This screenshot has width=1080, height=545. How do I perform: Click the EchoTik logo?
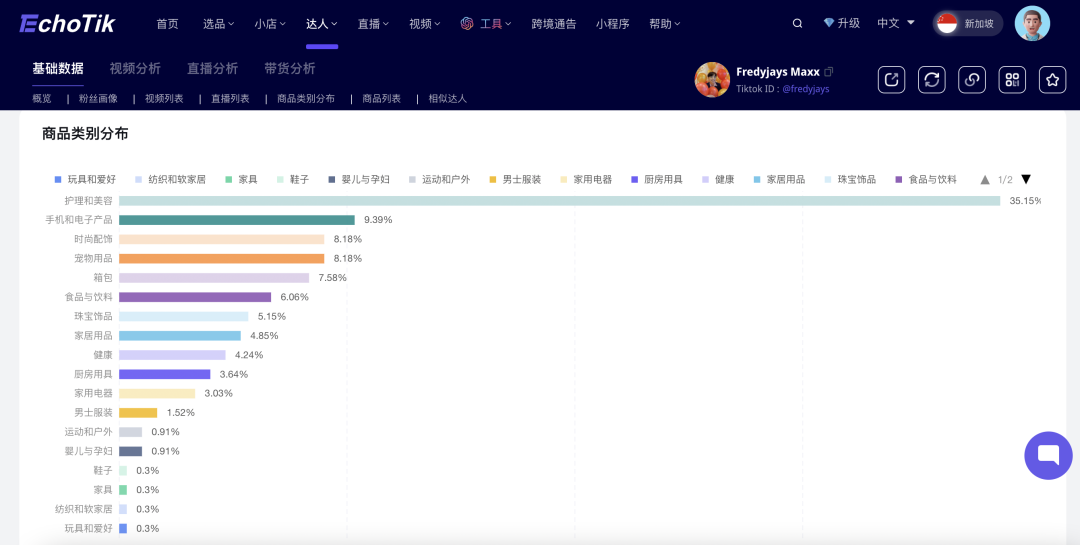pos(67,23)
